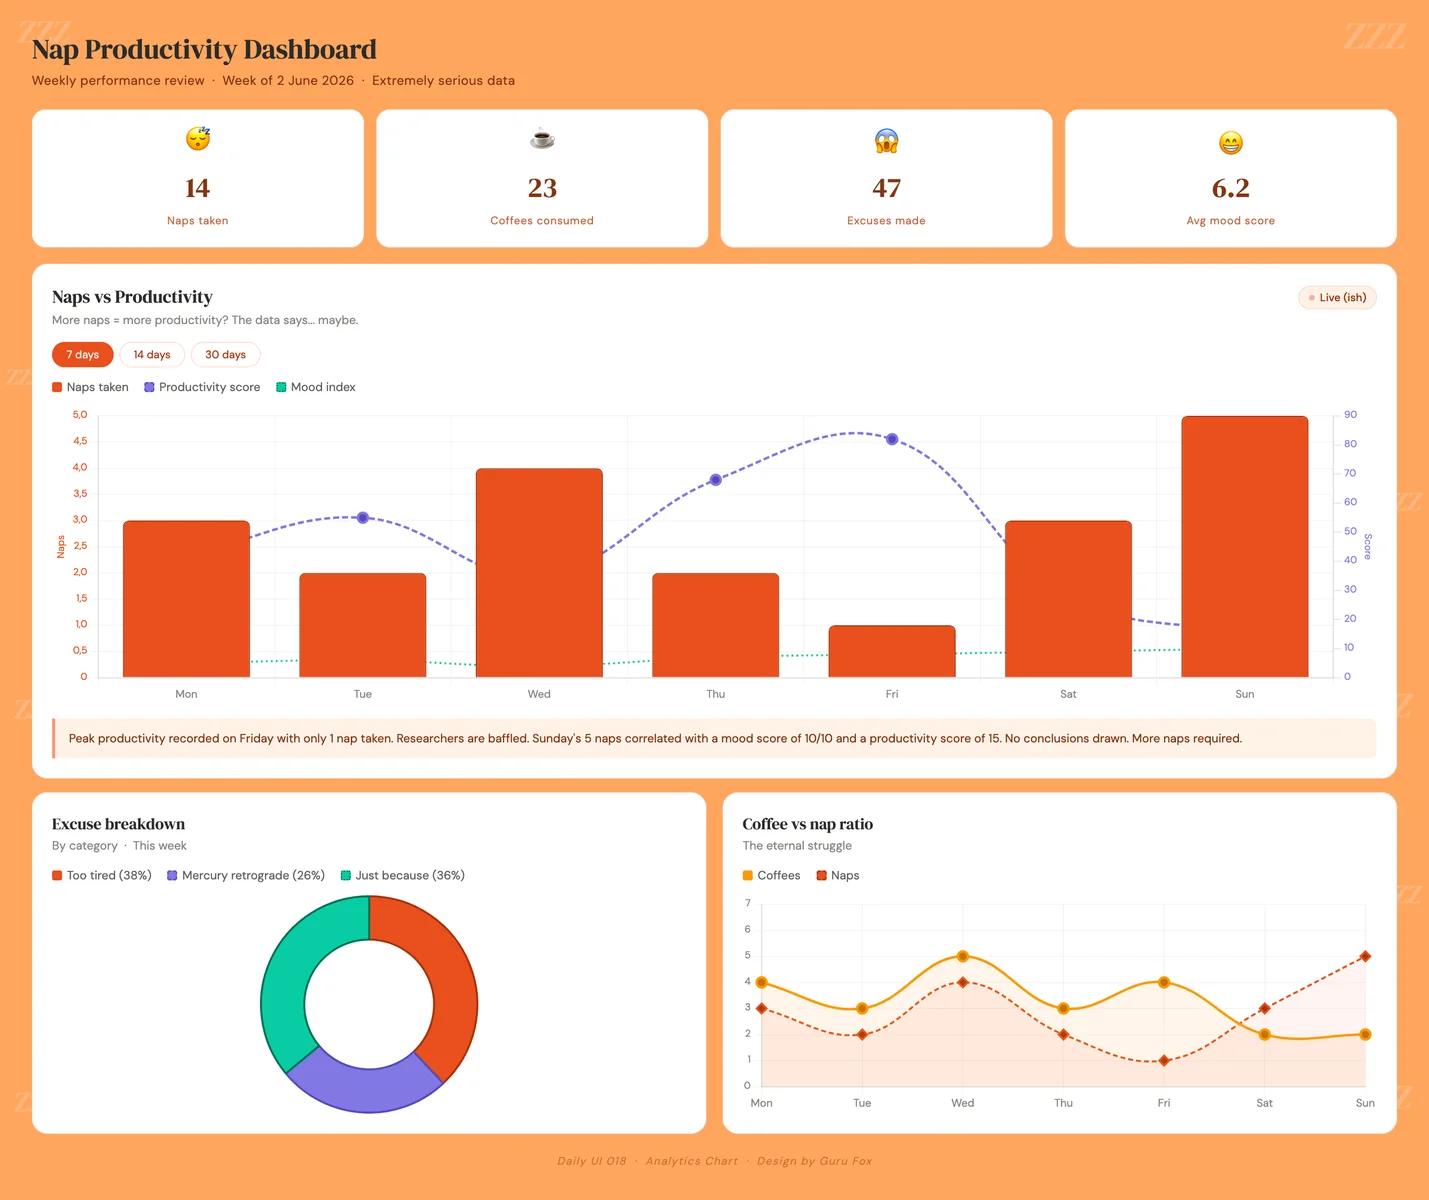Click the sleeping face emoji icon
Image resolution: width=1429 pixels, height=1200 pixels.
click(x=198, y=138)
